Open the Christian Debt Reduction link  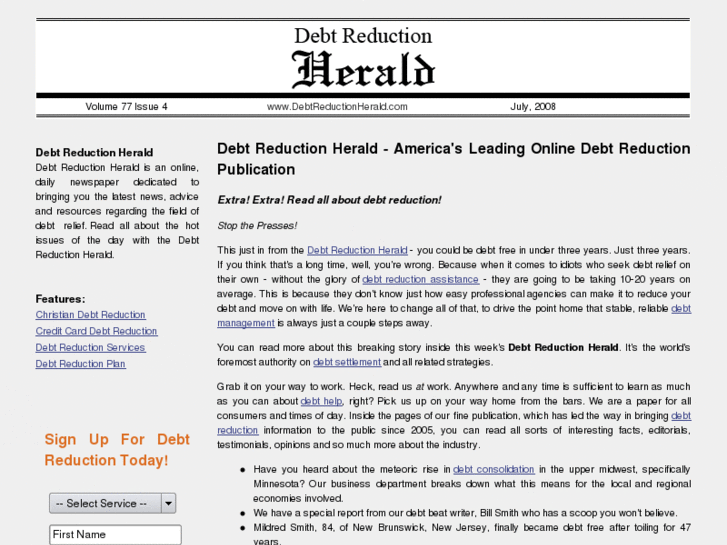point(90,315)
